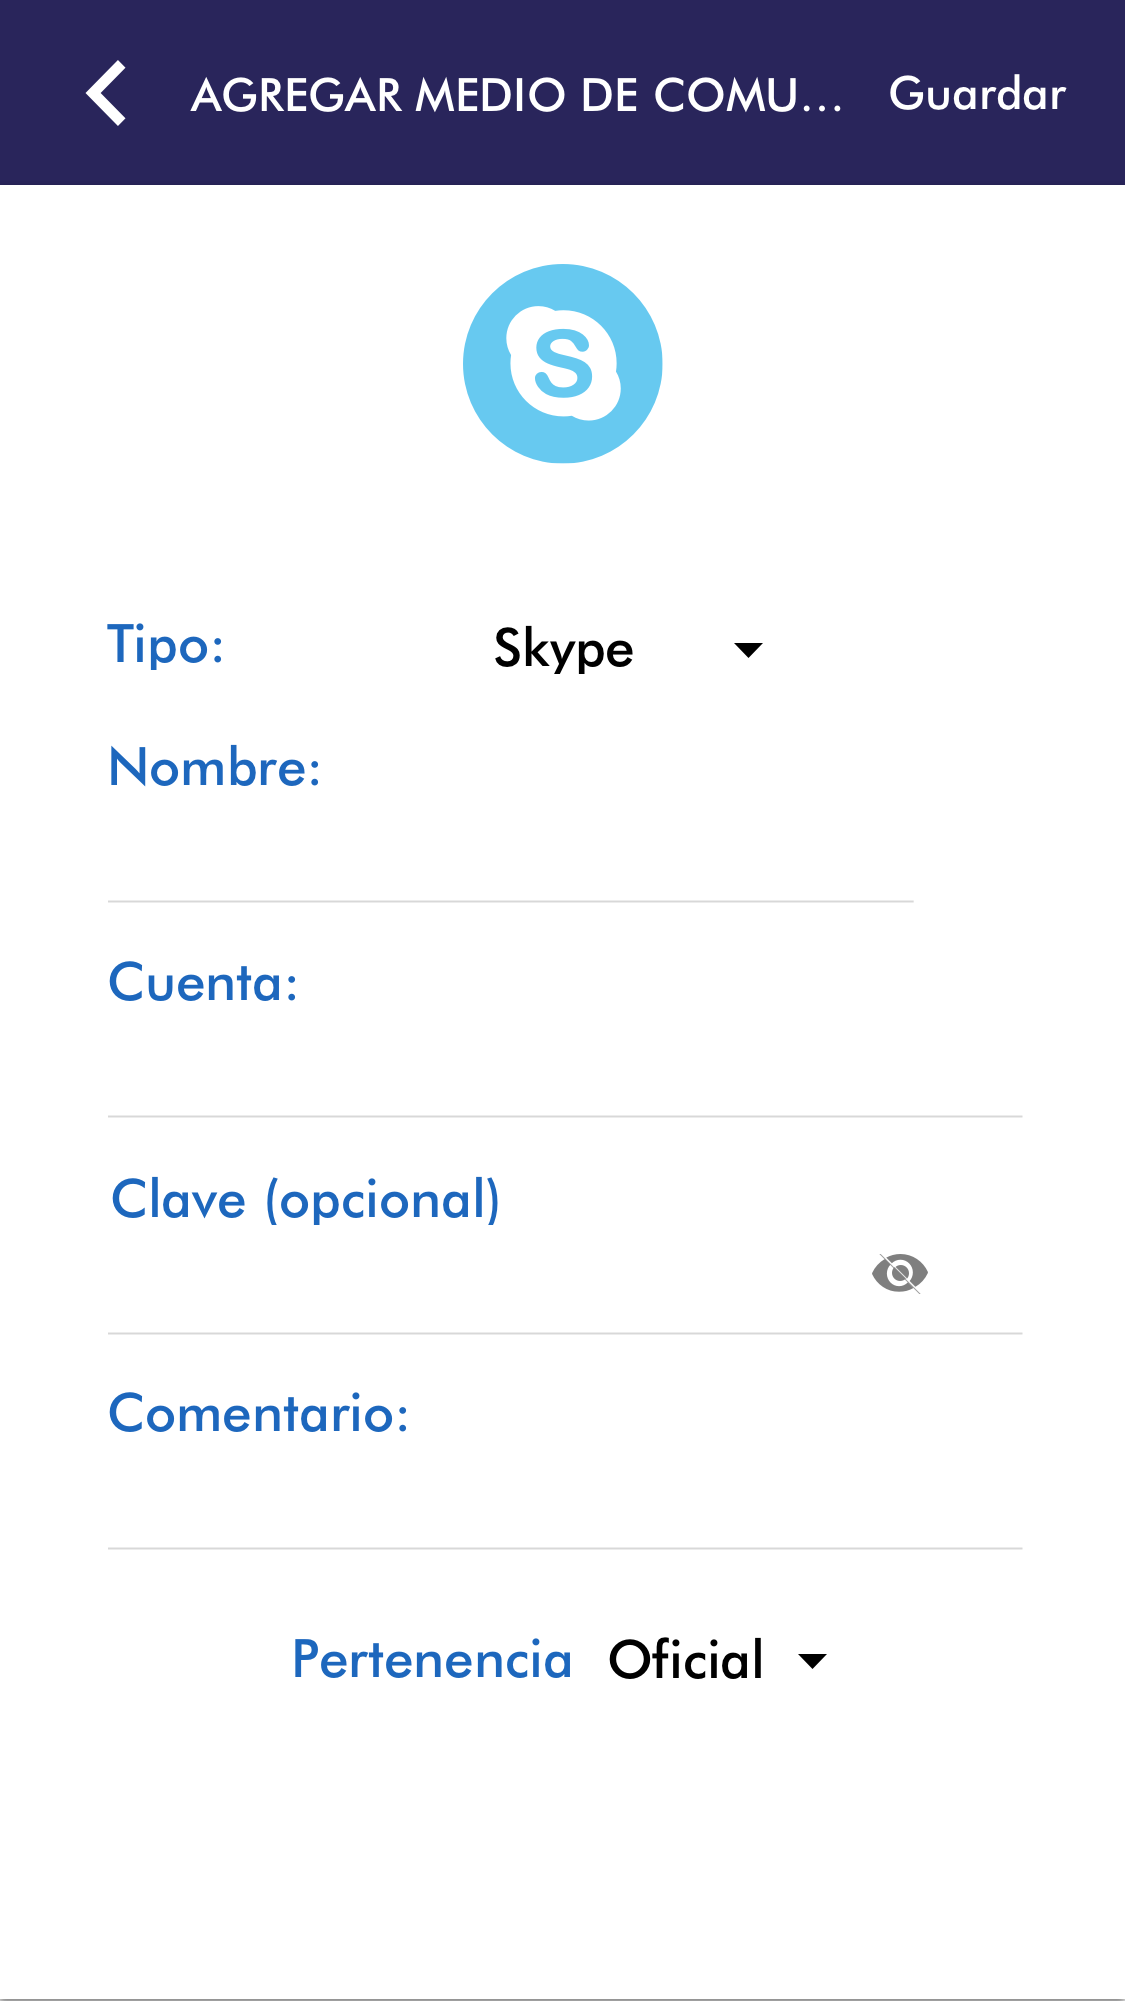Viewport: 1125px width, 2001px height.
Task: Click the Tipo label
Action: click(166, 645)
